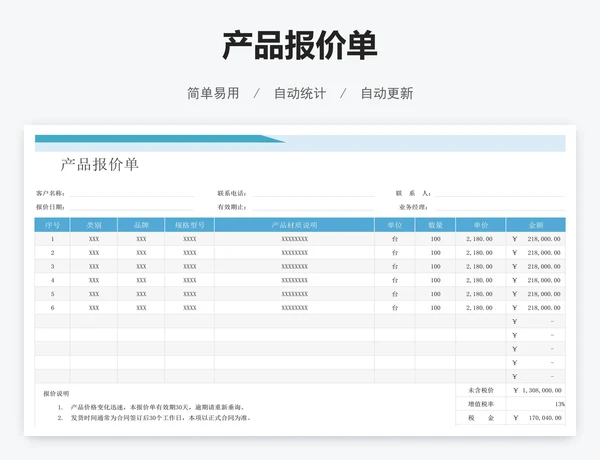Viewport: 600px width, 460px height.
Task: Select serial number cell 1
Action: coord(52,239)
